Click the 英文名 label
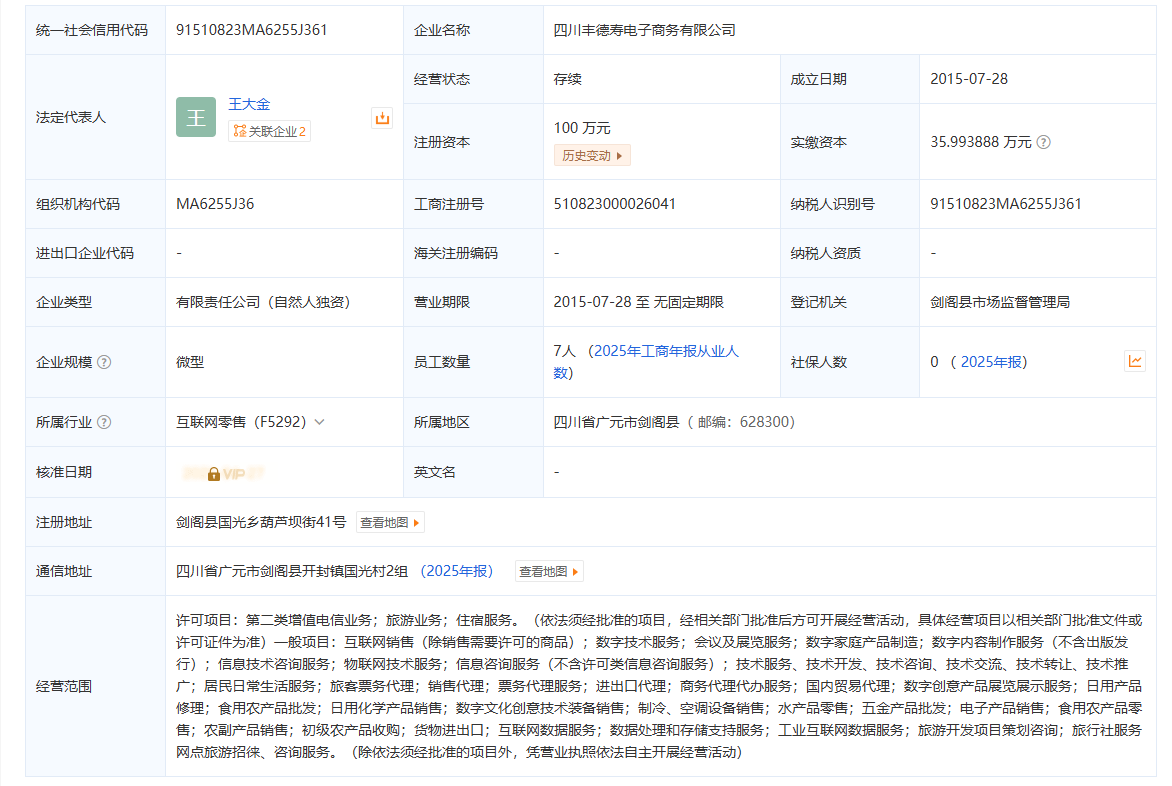The height and width of the screenshot is (786, 1172). (x=434, y=472)
